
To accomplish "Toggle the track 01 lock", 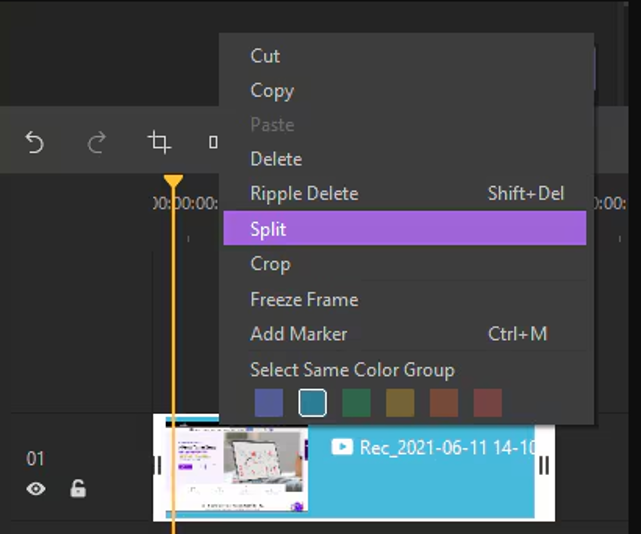I will [78, 488].
